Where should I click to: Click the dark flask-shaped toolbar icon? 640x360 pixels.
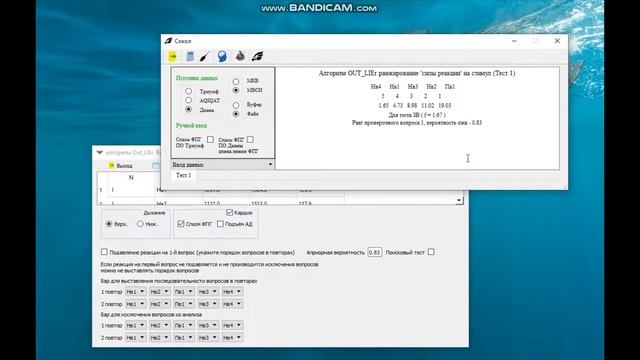coord(240,56)
